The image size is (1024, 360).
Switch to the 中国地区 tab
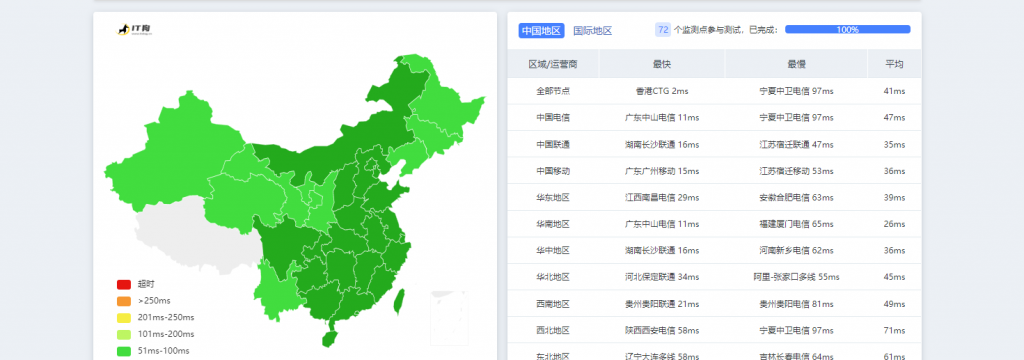point(541,31)
